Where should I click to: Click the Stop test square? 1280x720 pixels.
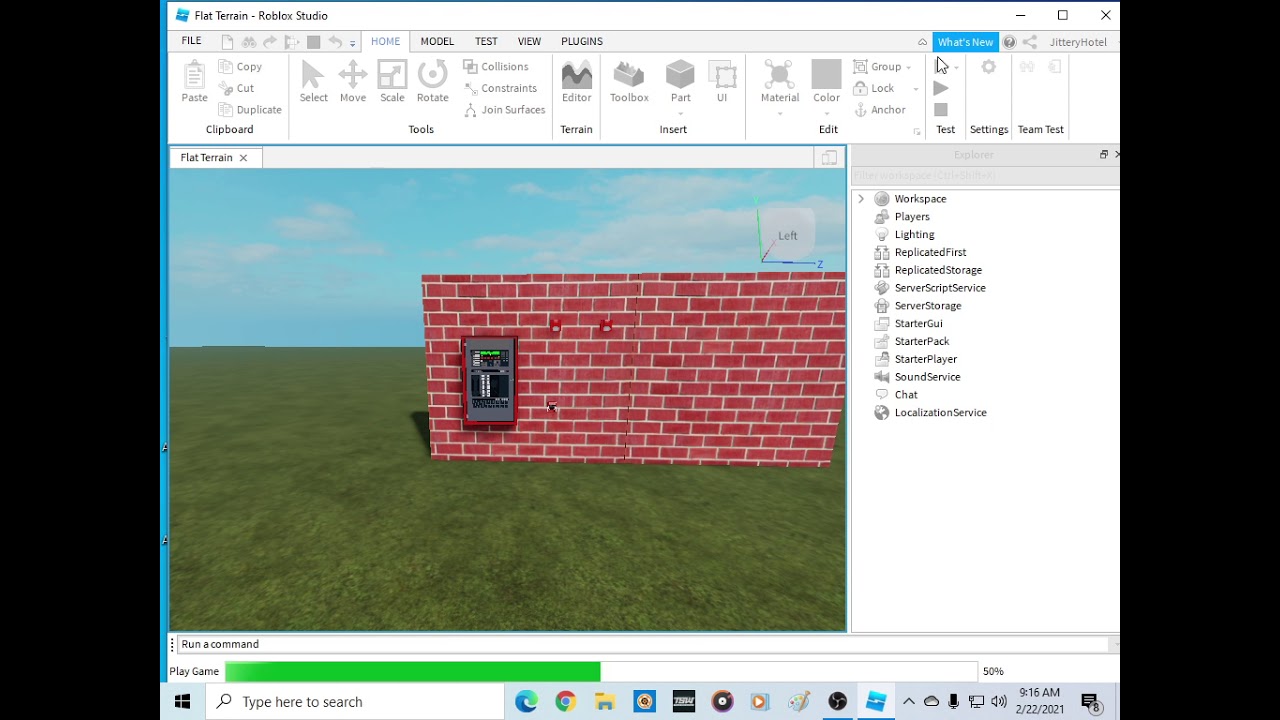point(941,110)
